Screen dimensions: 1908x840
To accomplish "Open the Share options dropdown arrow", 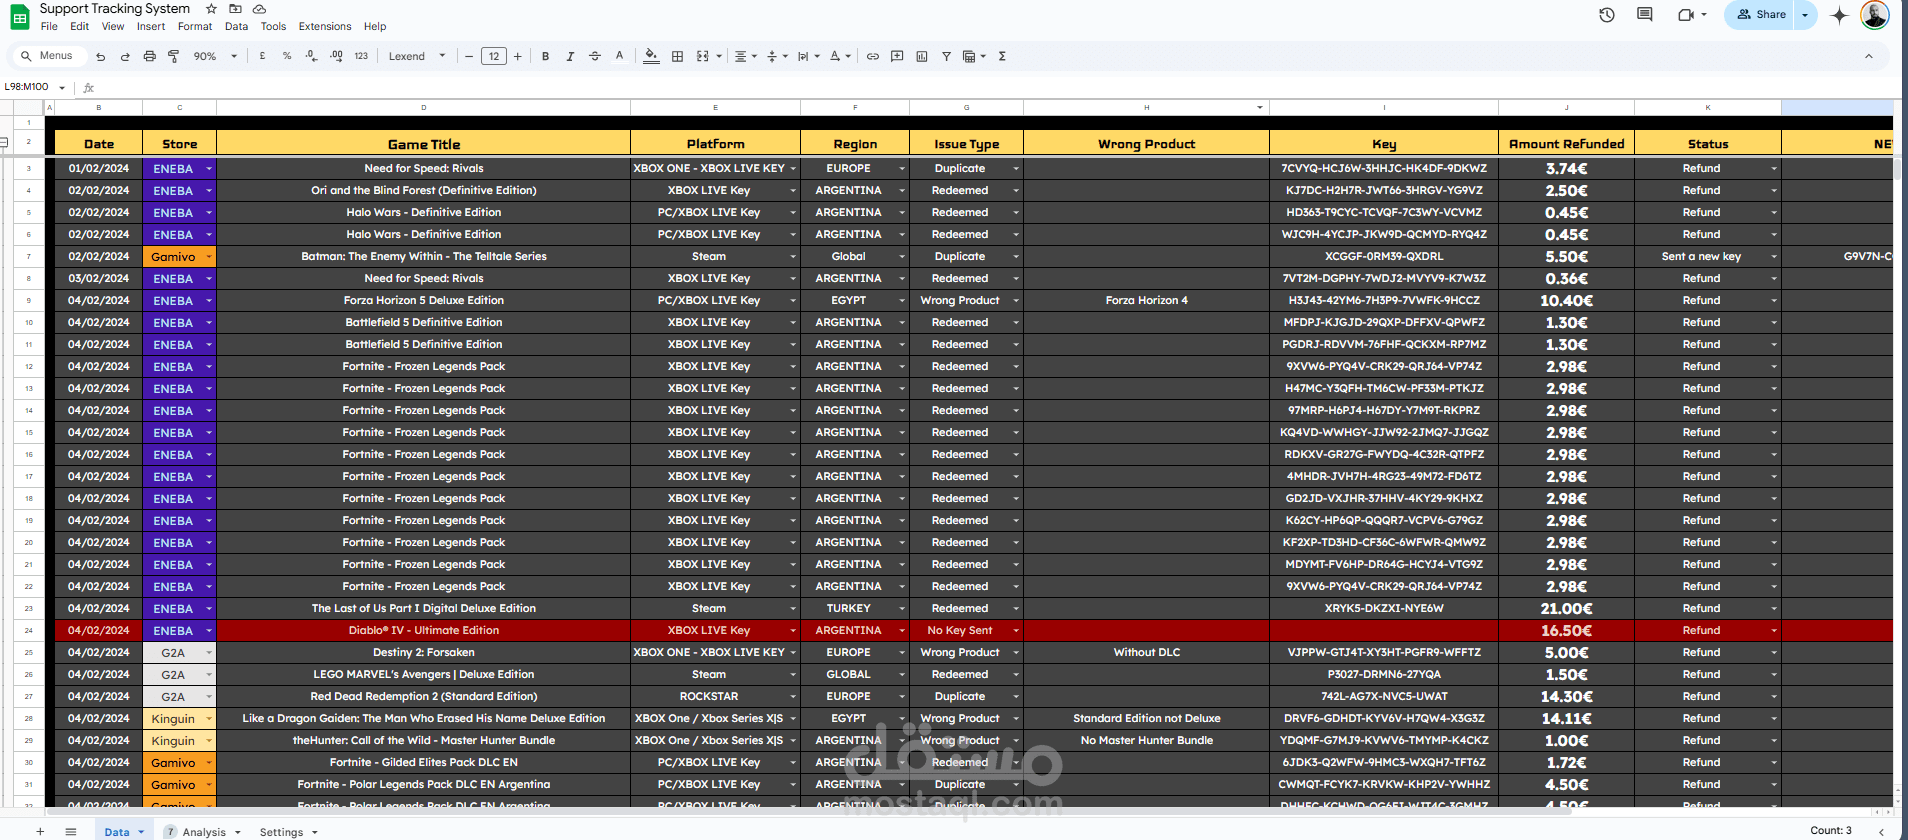I will coord(1805,15).
